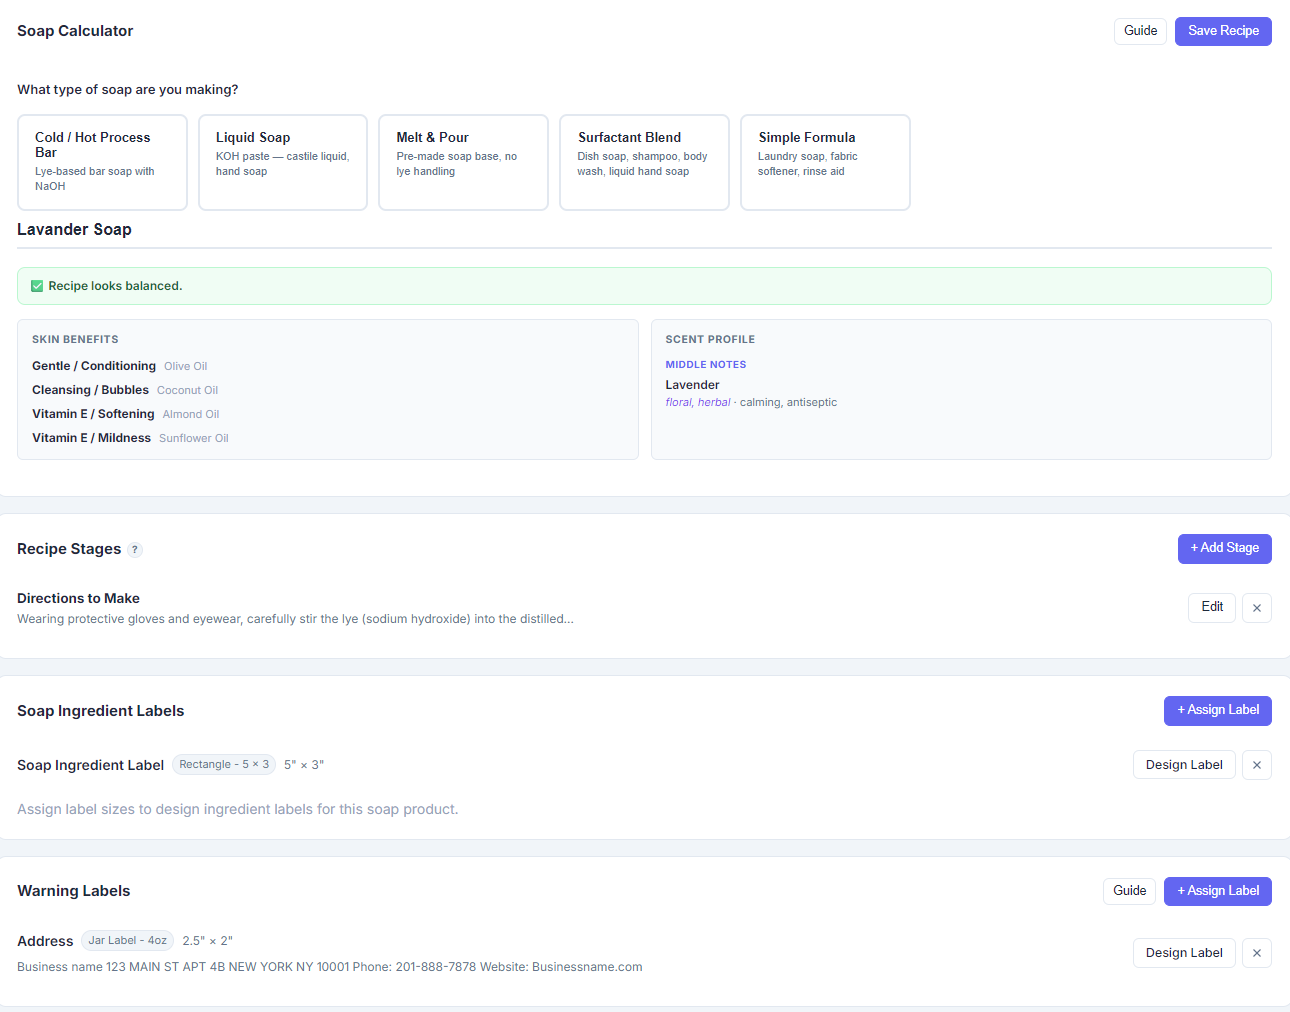The height and width of the screenshot is (1012, 1290).
Task: Click the help icon beside Recipe Stages
Action: (x=135, y=549)
